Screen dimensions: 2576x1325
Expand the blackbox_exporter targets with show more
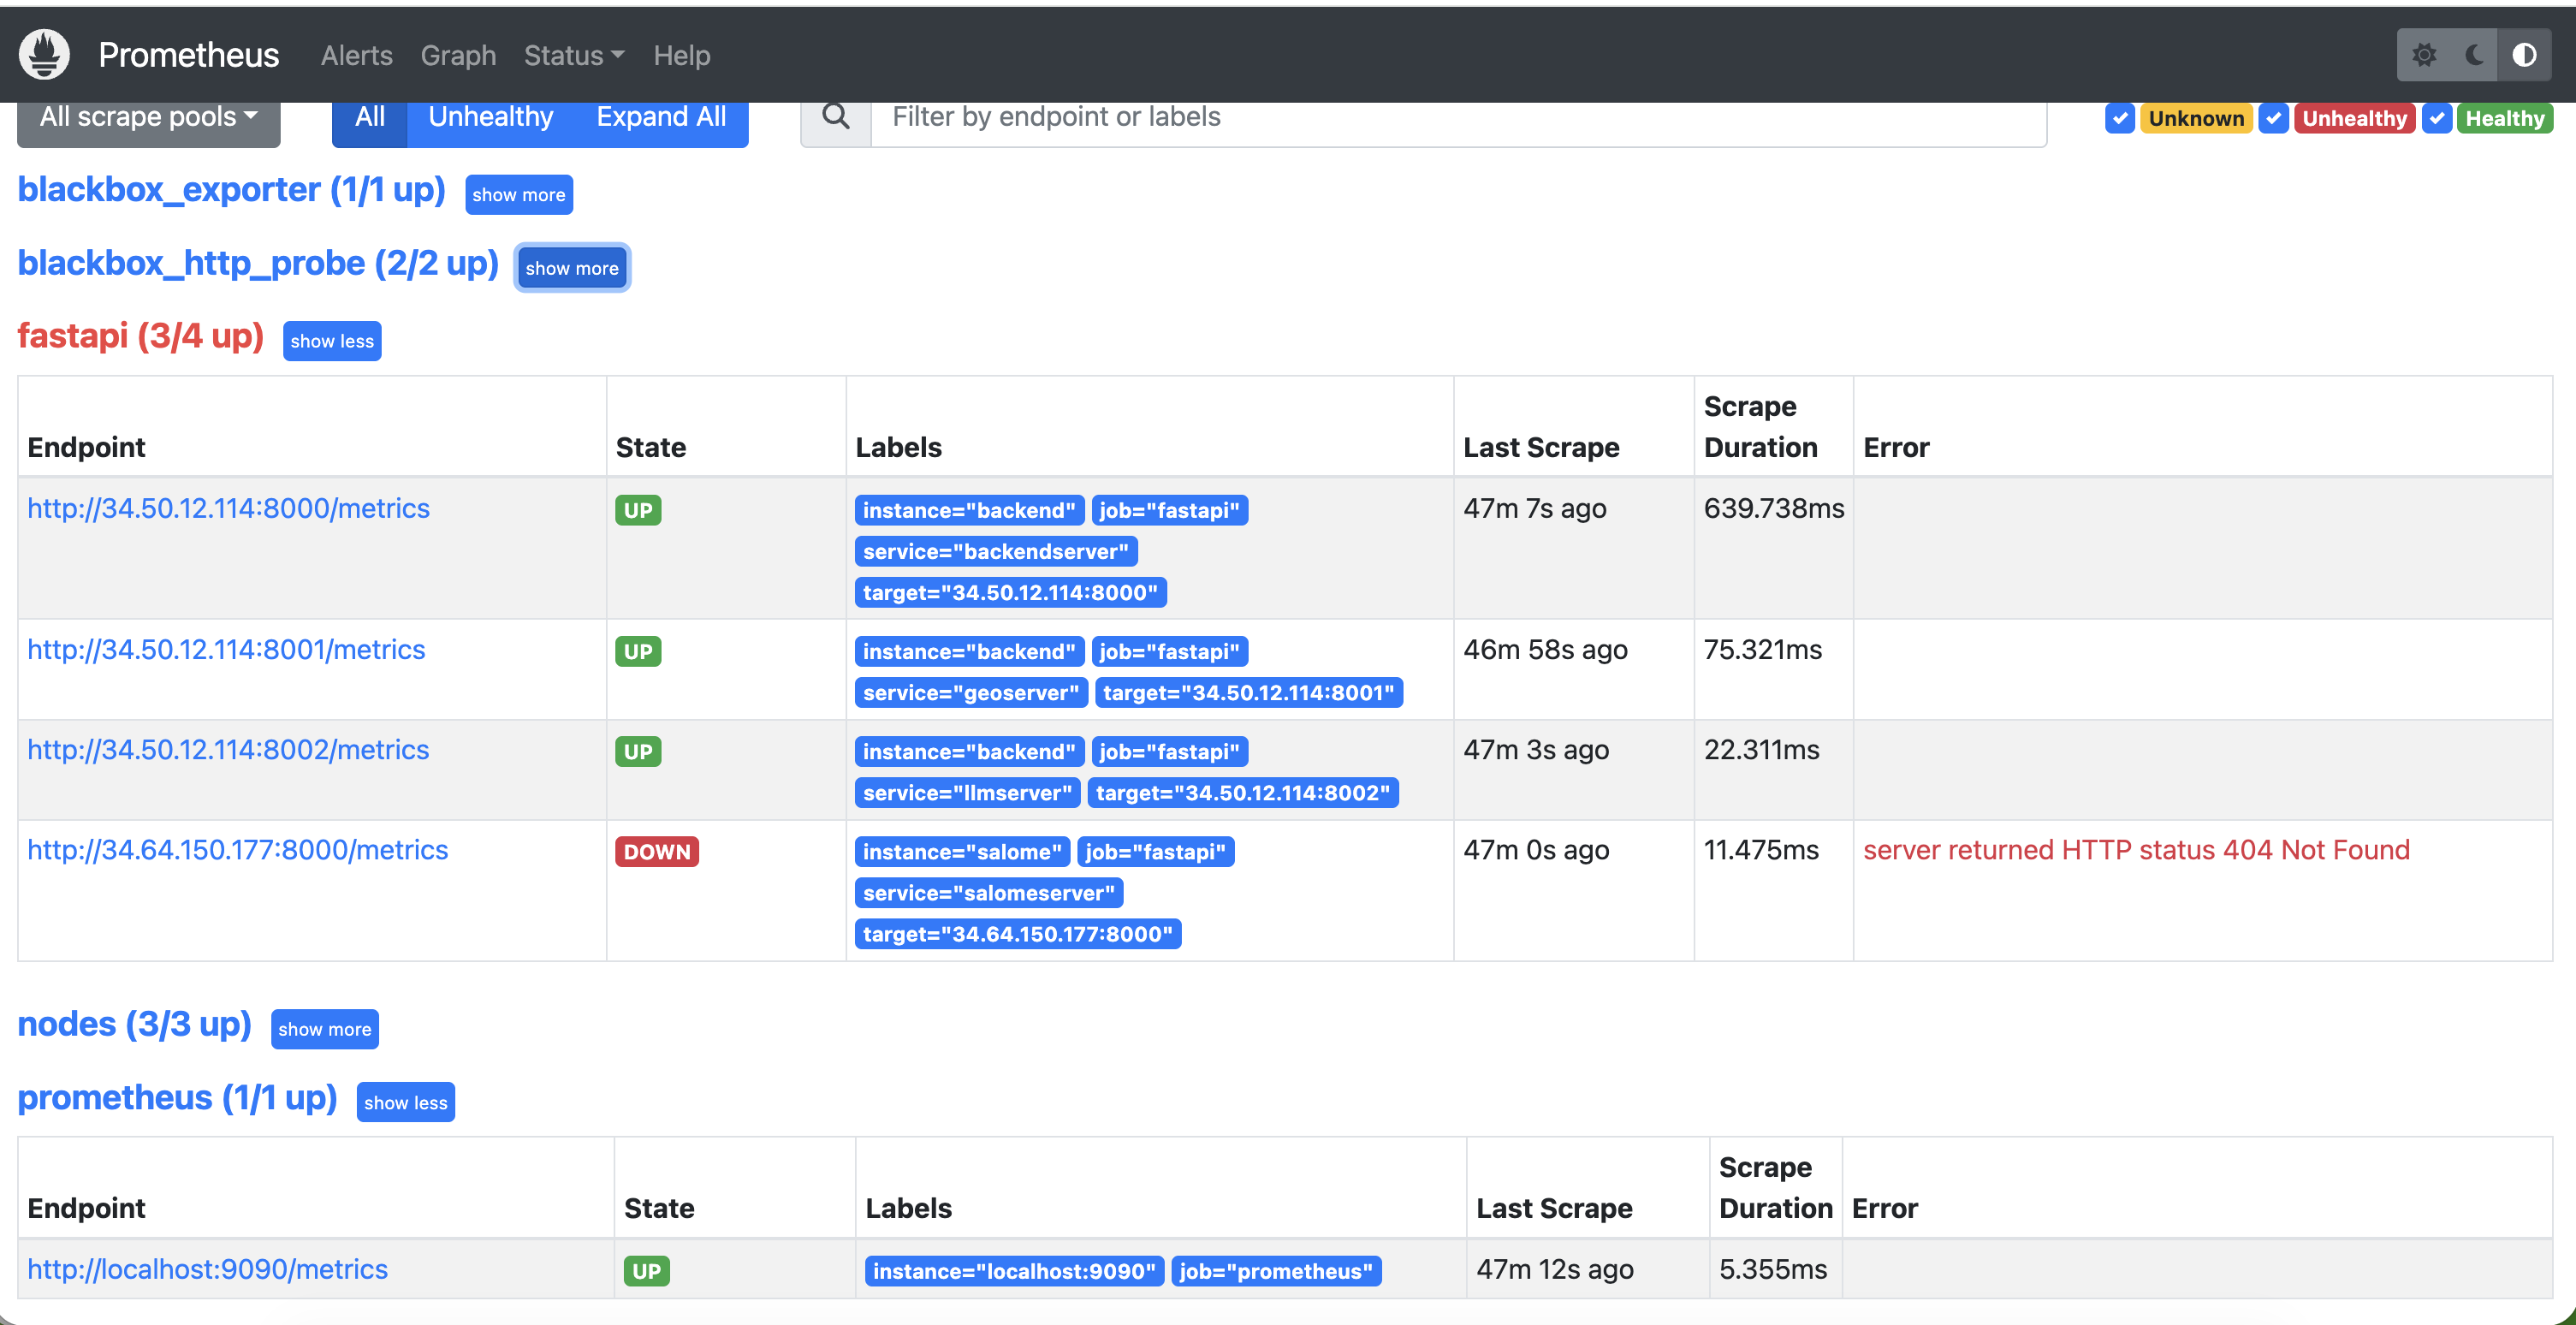click(x=519, y=194)
